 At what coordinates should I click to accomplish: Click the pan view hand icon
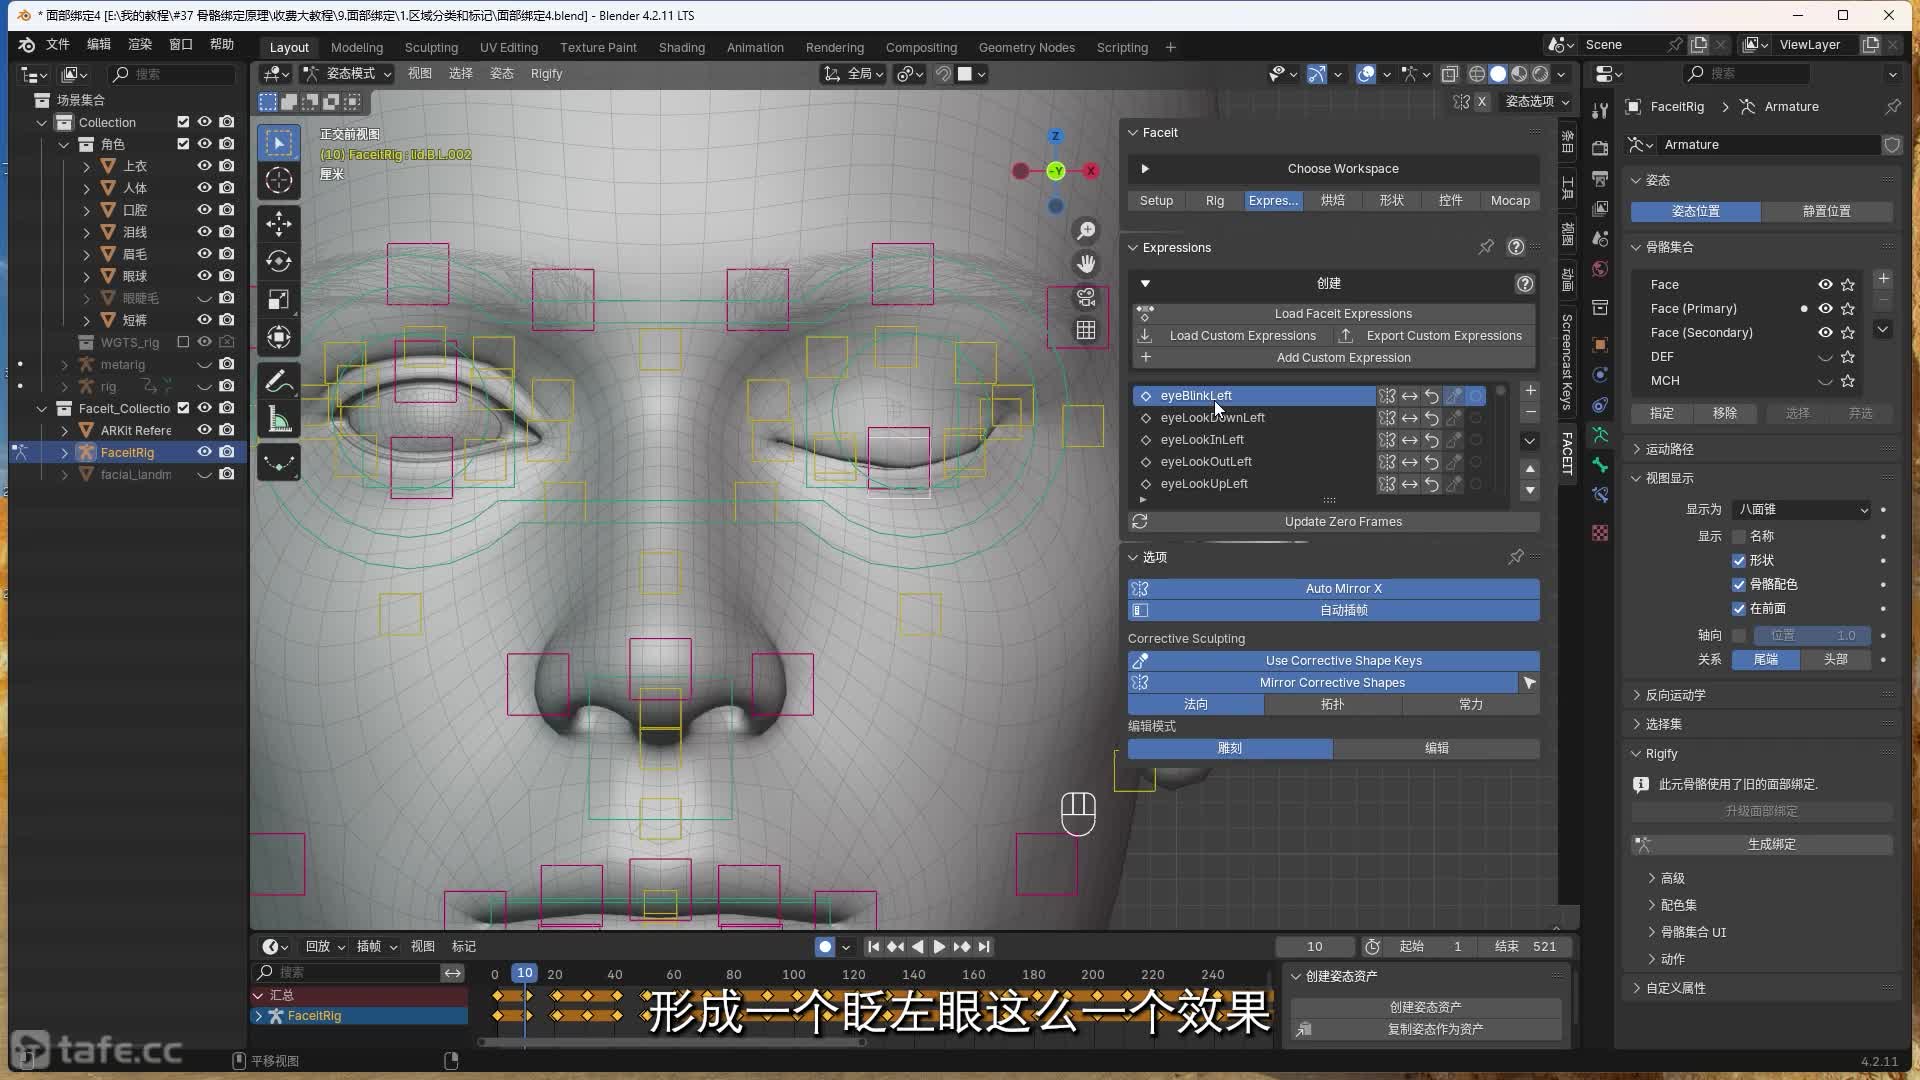[1086, 264]
